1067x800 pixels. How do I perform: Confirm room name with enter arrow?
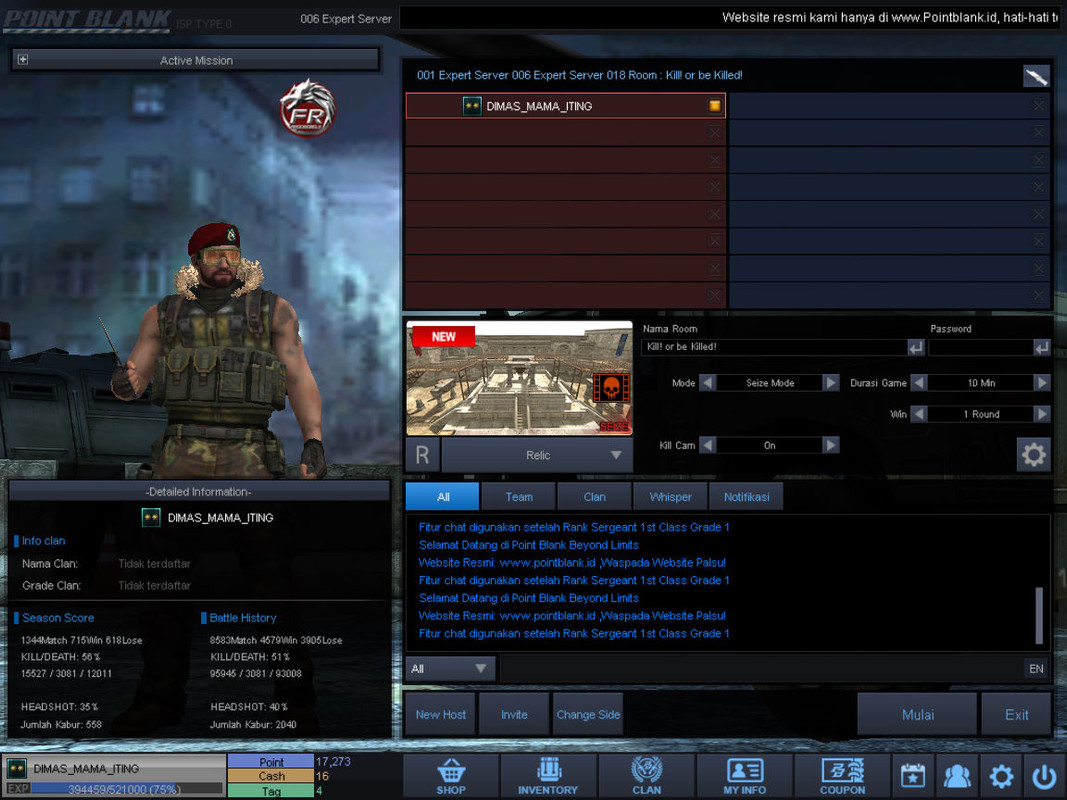(x=916, y=347)
